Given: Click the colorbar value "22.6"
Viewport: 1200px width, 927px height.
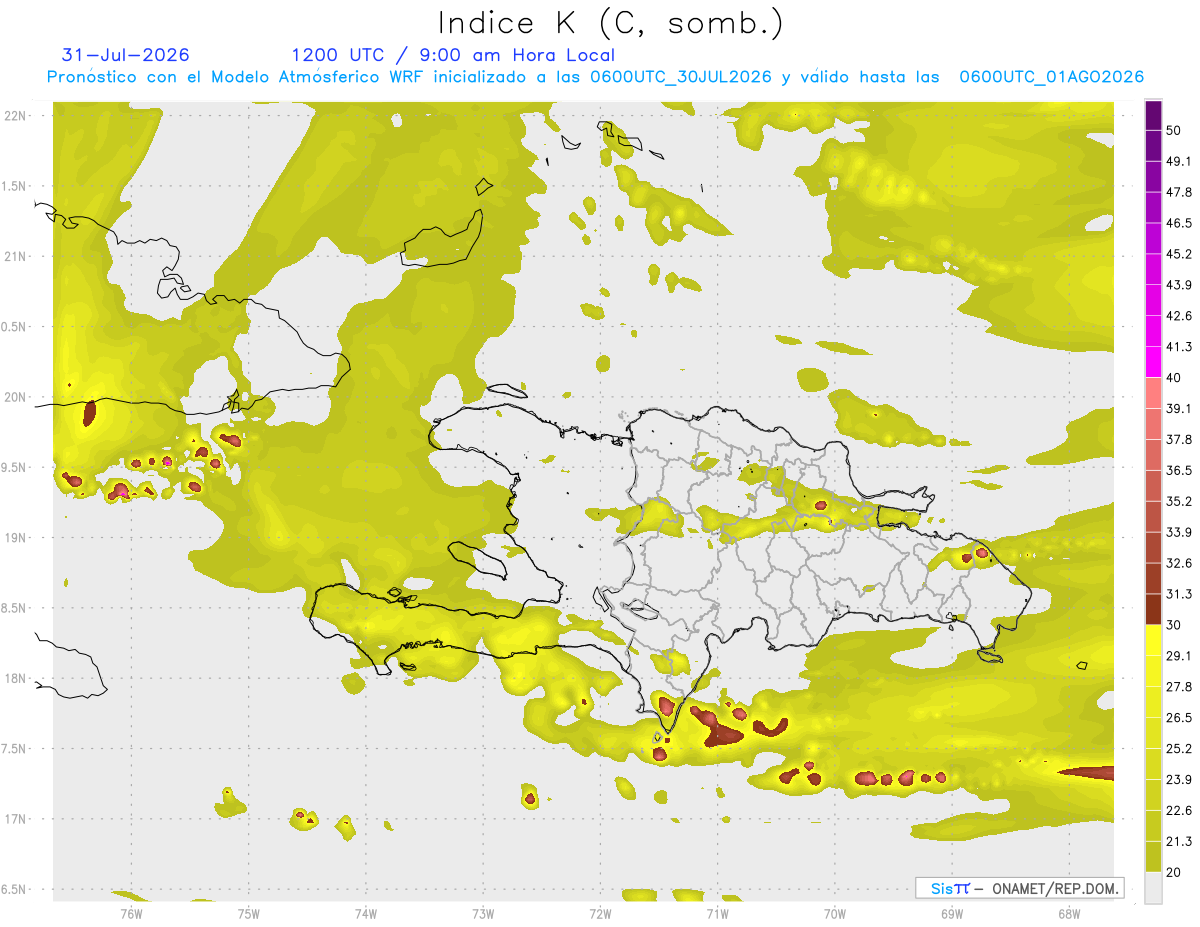Looking at the screenshot, I should tap(1179, 811).
